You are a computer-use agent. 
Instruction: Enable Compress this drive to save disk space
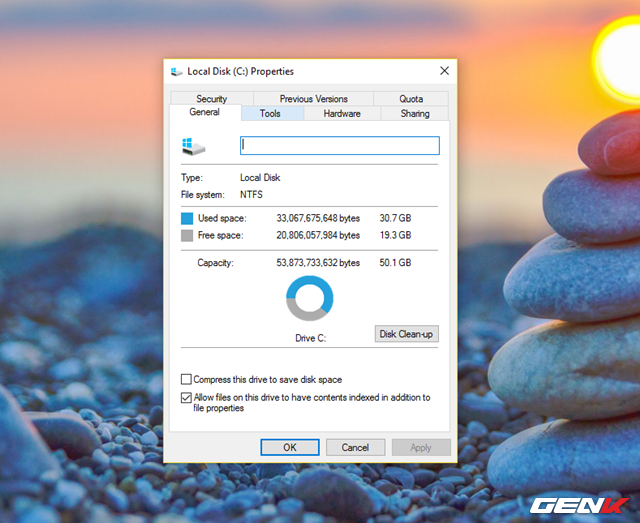coord(186,379)
